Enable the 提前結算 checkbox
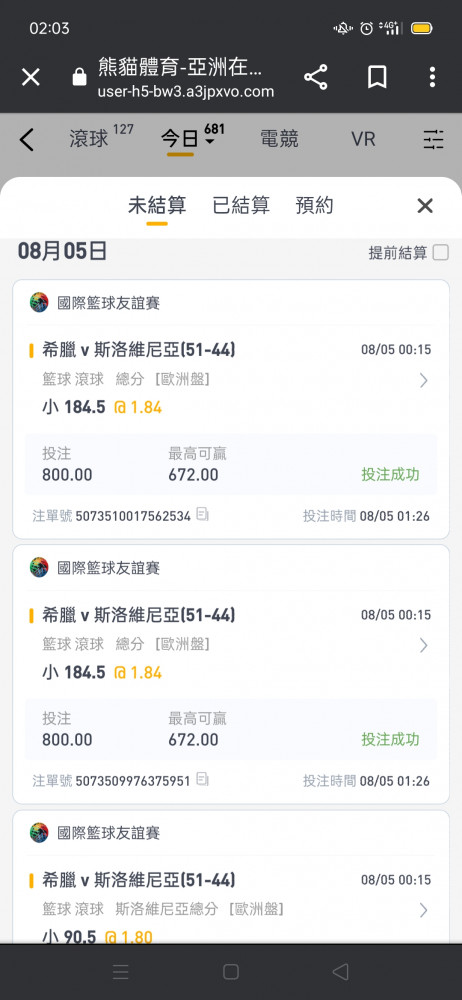Image resolution: width=462 pixels, height=1000 pixels. (440, 253)
